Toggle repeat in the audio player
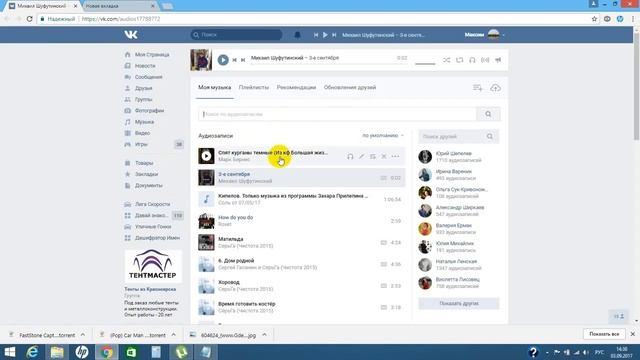This screenshot has width=640, height=360. (x=460, y=60)
